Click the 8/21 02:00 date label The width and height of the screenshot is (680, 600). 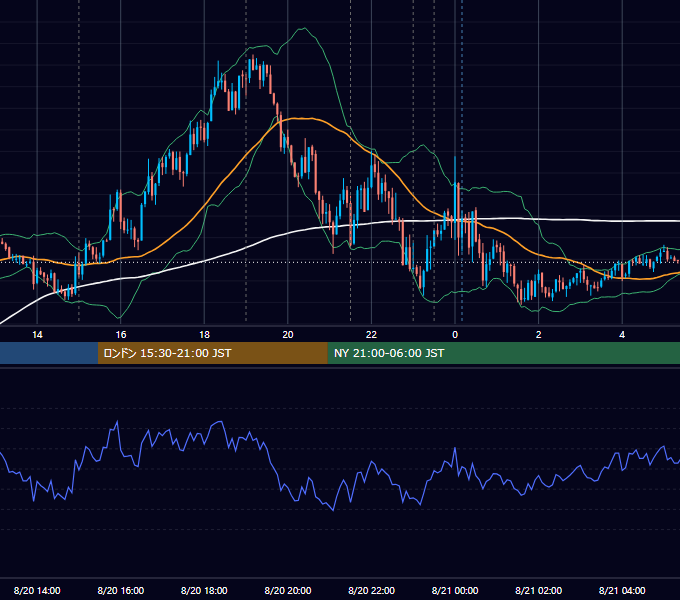539,590
